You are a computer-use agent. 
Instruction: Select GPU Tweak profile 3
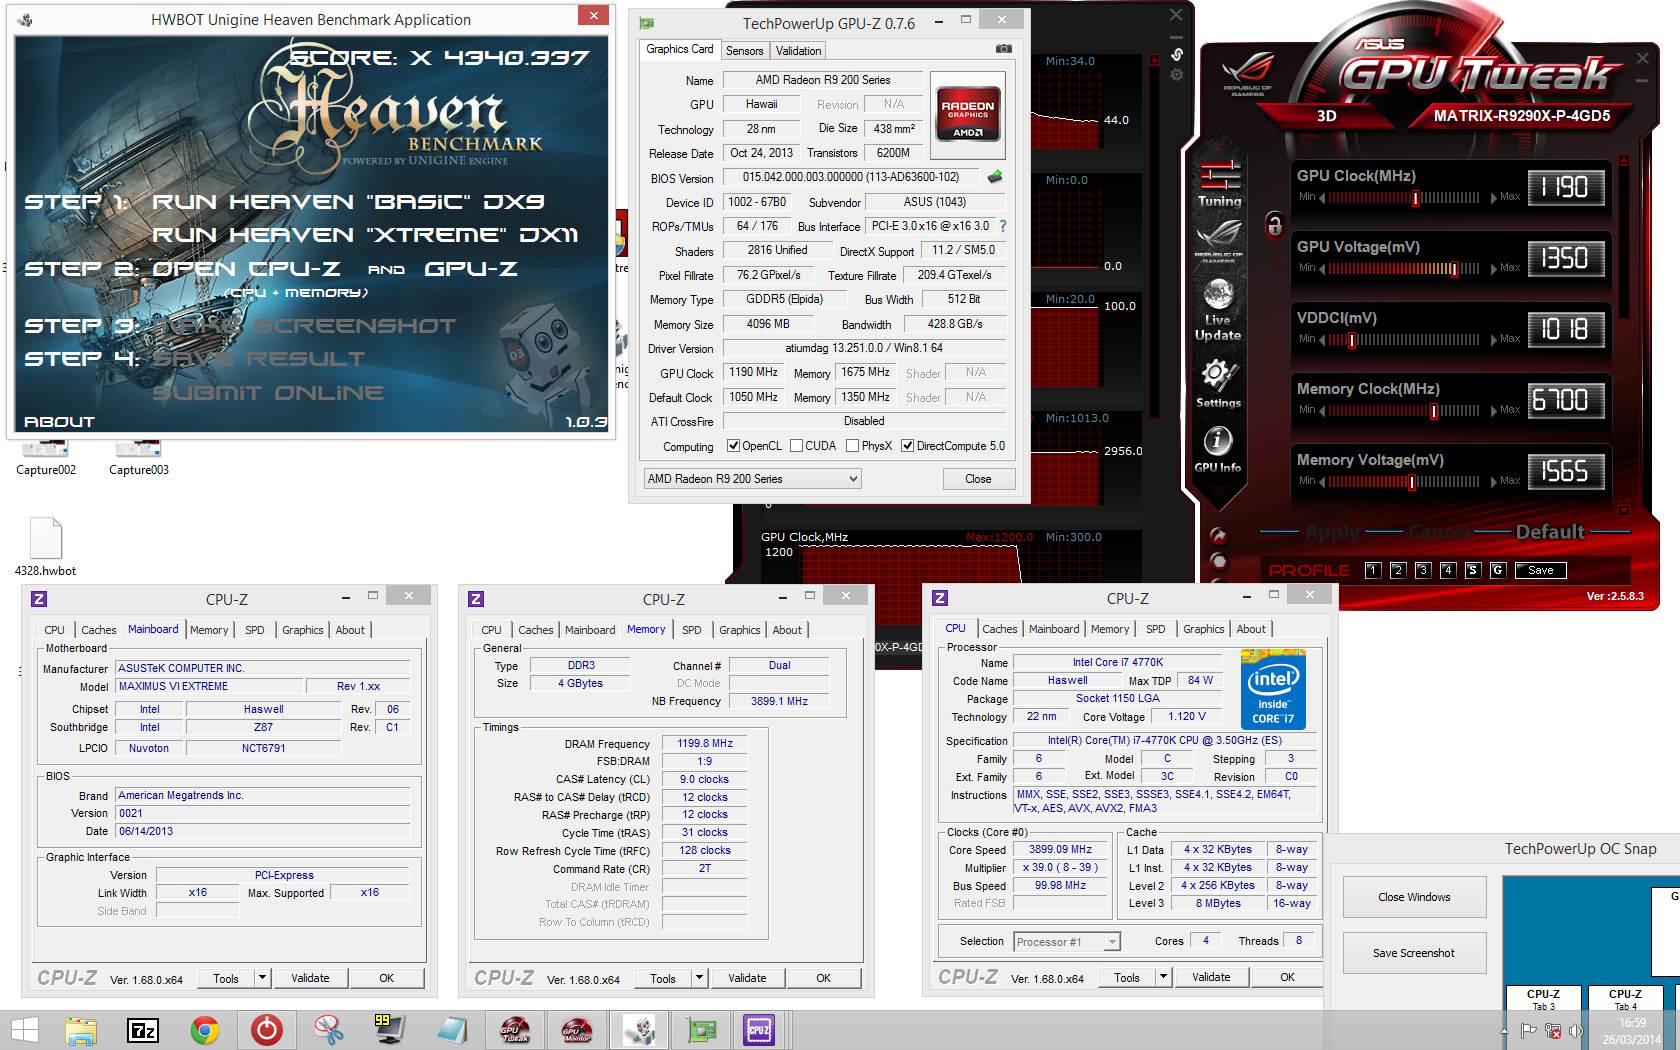pyautogui.click(x=1423, y=570)
